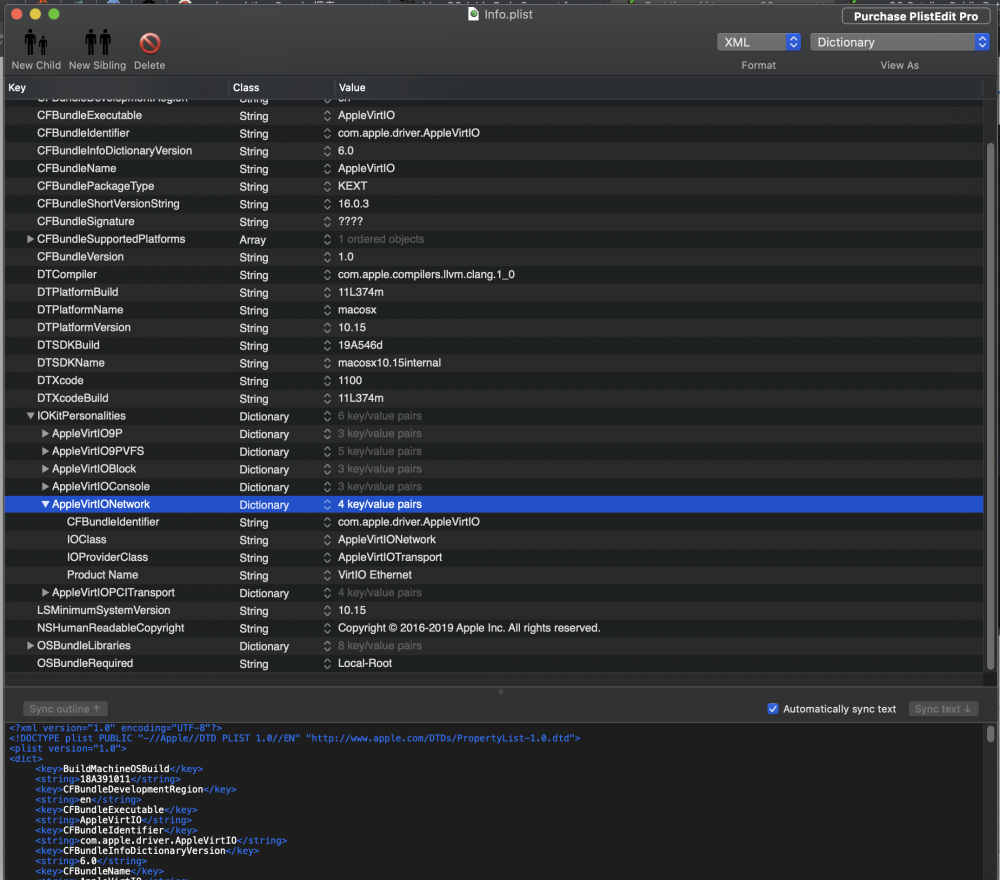Click the 11L374m DTPlatformBuild value

point(360,292)
